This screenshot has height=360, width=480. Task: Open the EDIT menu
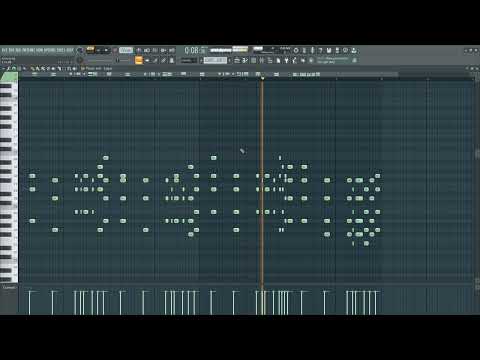point(11,50)
